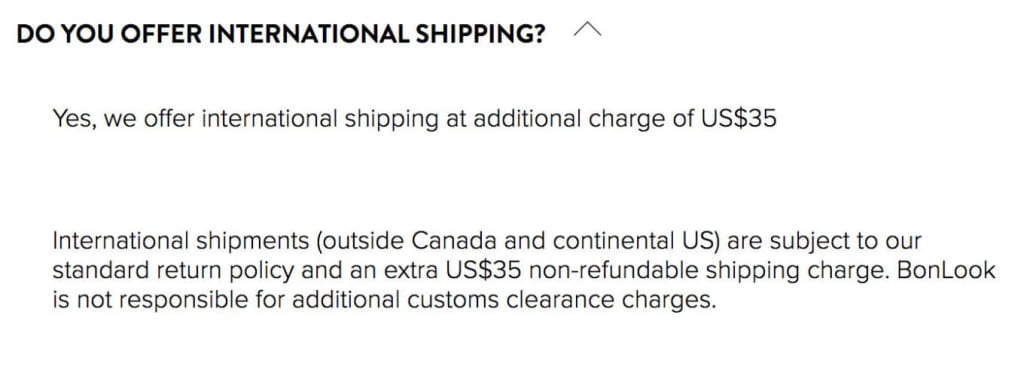
Task: Click 'DO YOU OFFER' at heading start
Action: 110,34
